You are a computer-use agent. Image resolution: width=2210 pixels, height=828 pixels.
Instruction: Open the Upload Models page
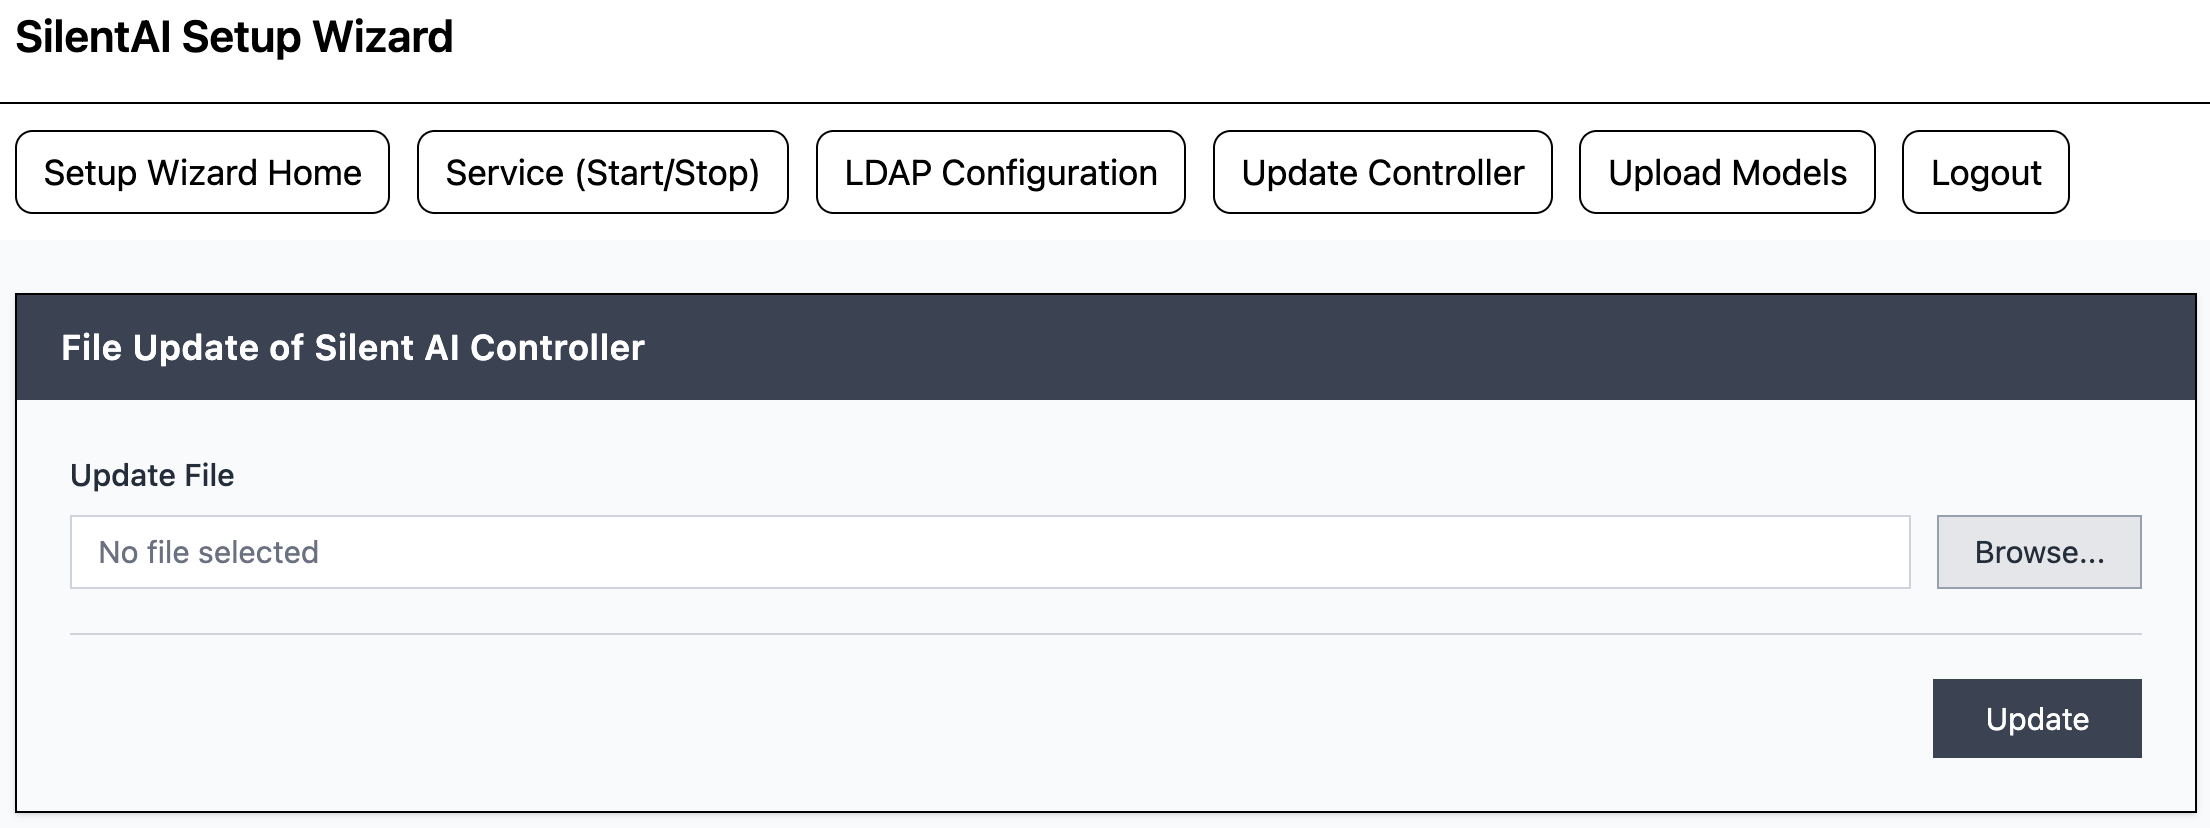(1726, 172)
